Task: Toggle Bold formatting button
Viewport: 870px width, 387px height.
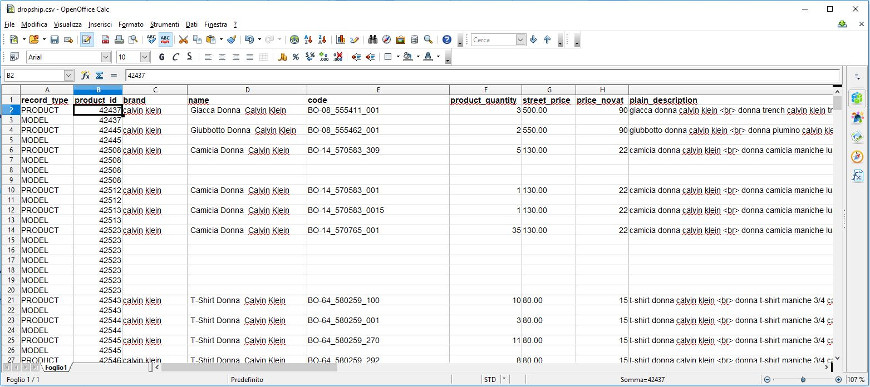Action: 161,57
